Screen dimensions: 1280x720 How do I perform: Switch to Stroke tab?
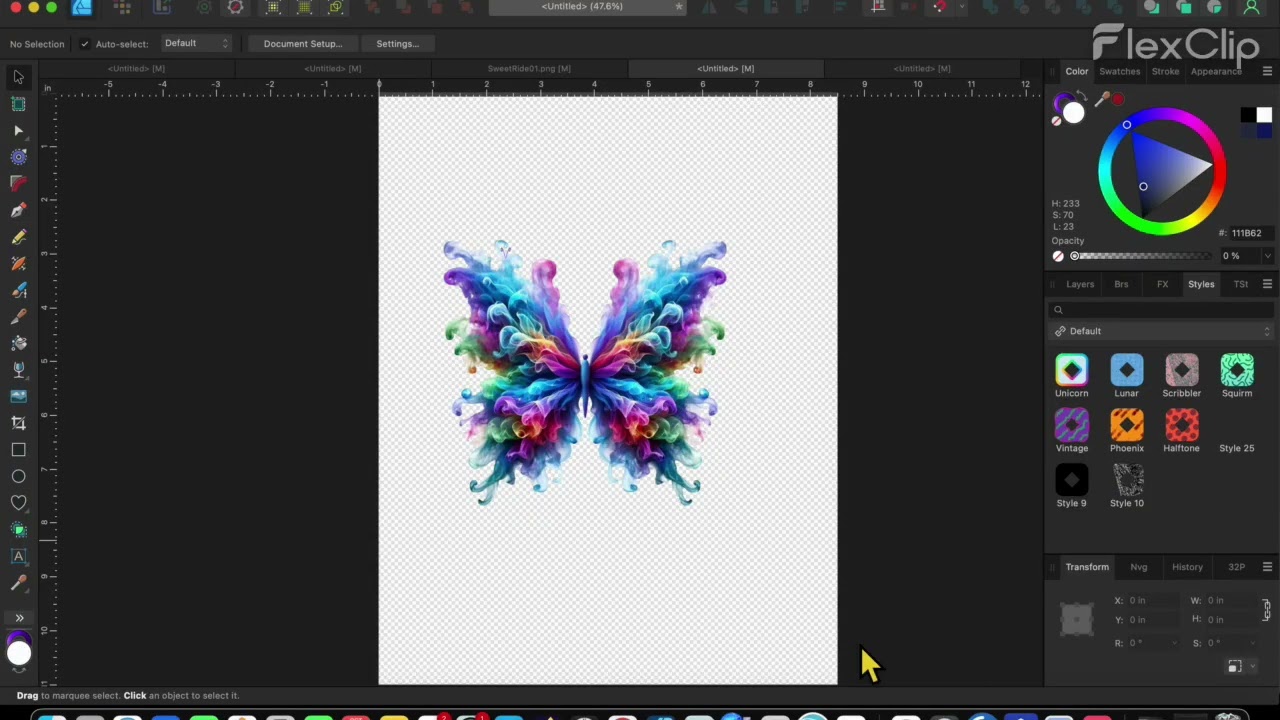click(x=1165, y=71)
